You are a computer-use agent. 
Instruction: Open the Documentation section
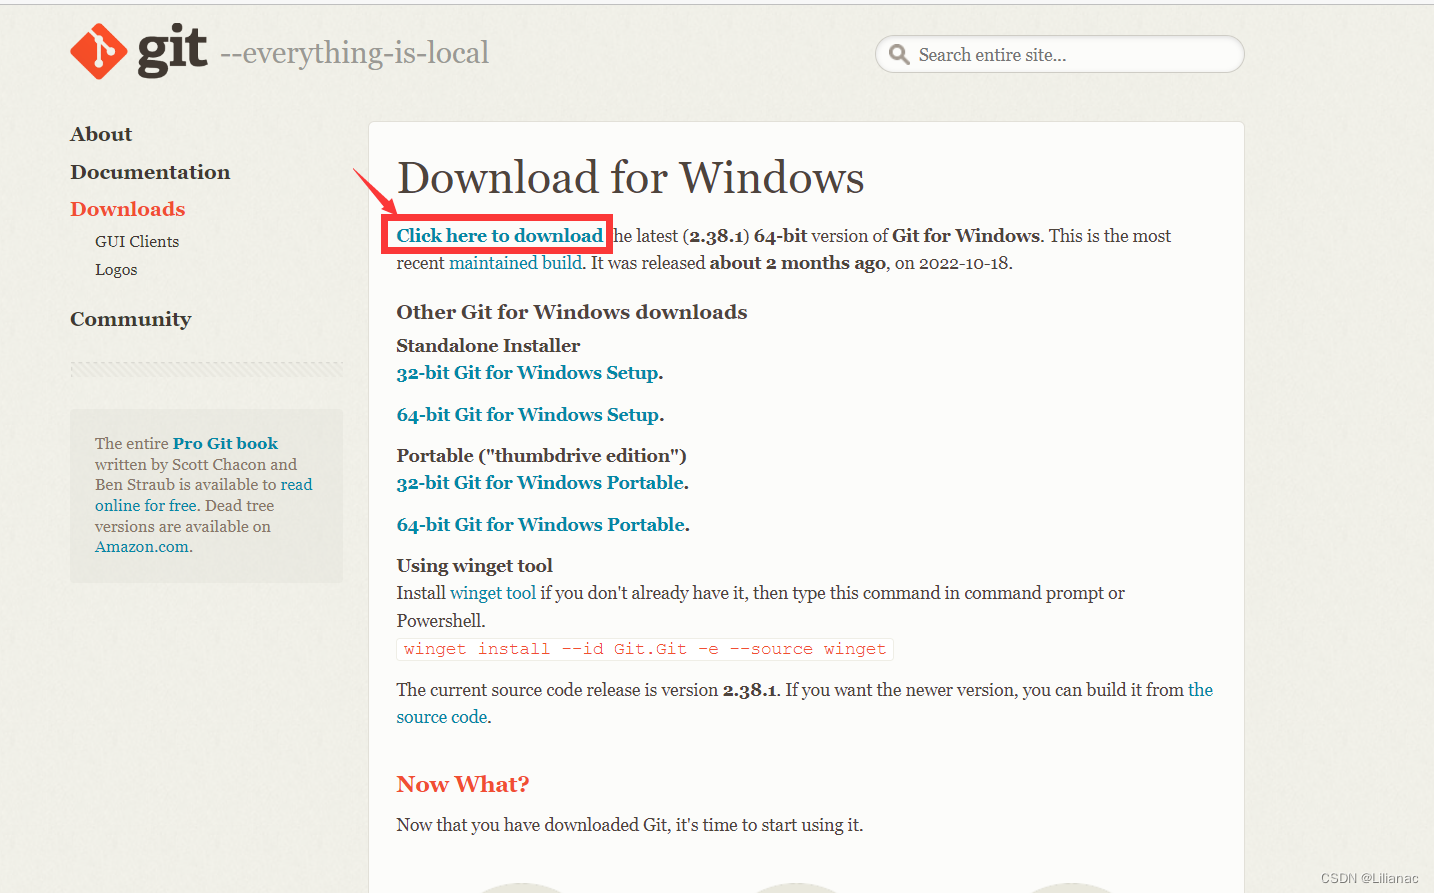tap(150, 172)
